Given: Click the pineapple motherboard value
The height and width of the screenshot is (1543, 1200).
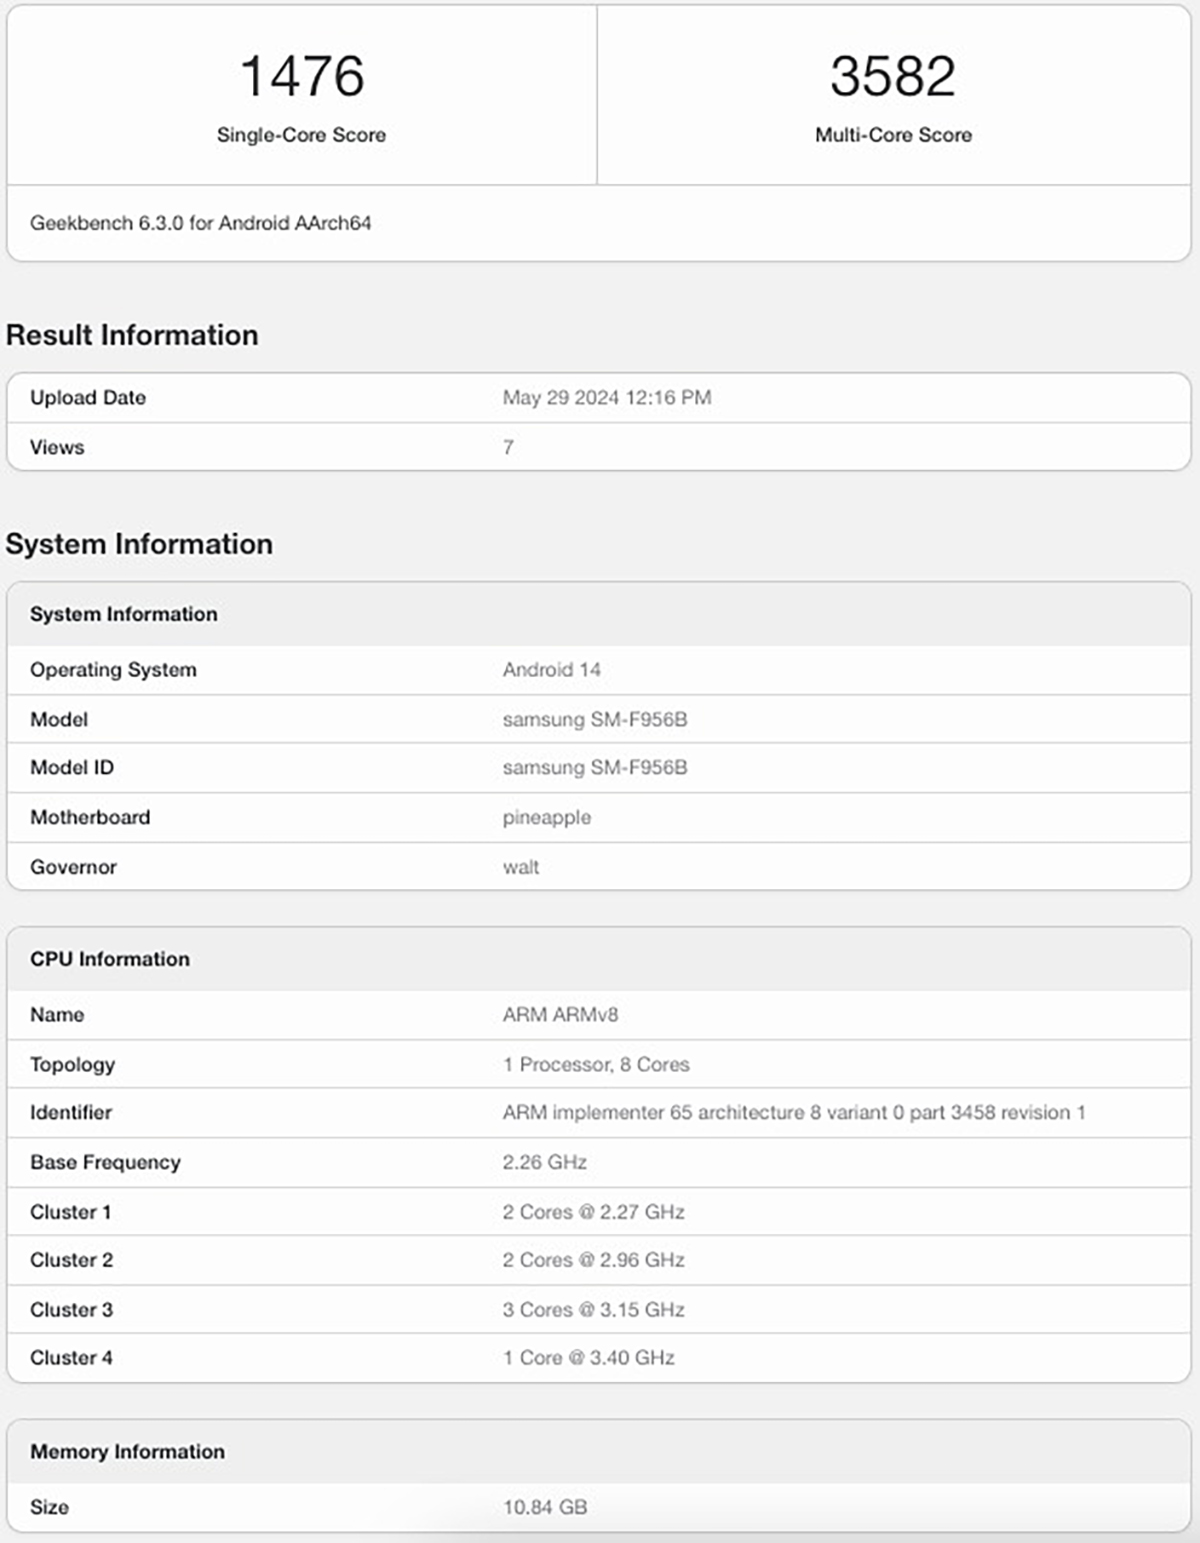Looking at the screenshot, I should pos(547,818).
